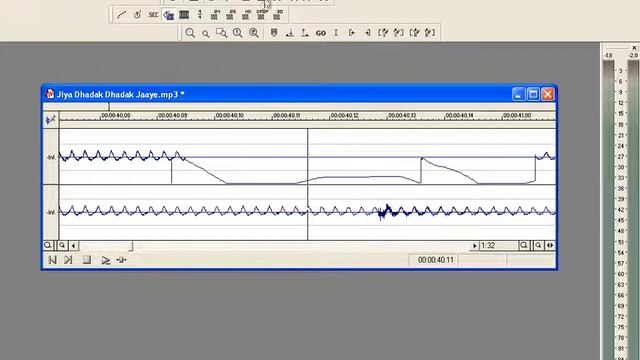Click the lower channel -Inf. label
This screenshot has height=360, width=640.
[x=51, y=212]
